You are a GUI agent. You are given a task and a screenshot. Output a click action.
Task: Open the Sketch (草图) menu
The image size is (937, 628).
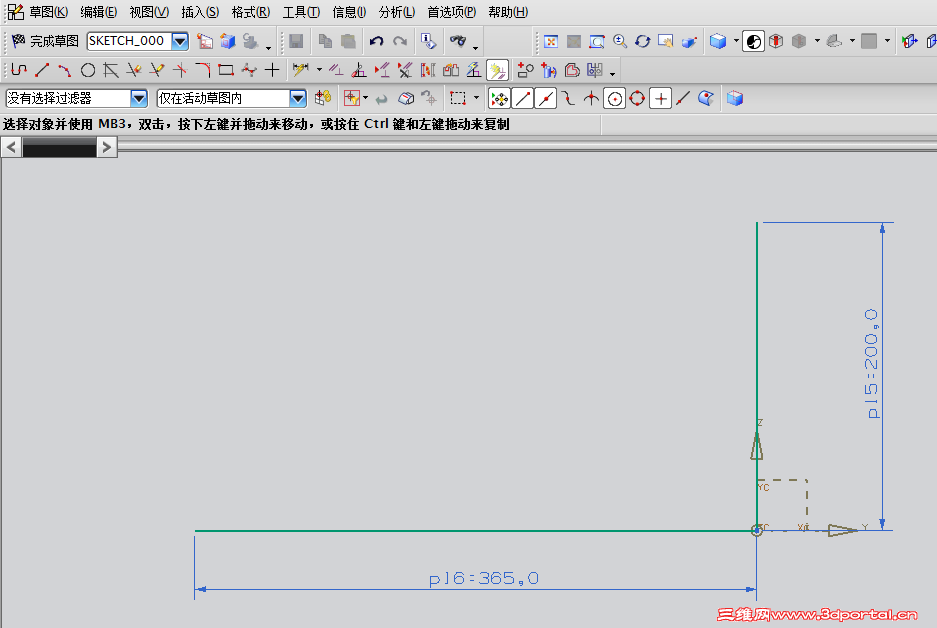(48, 12)
